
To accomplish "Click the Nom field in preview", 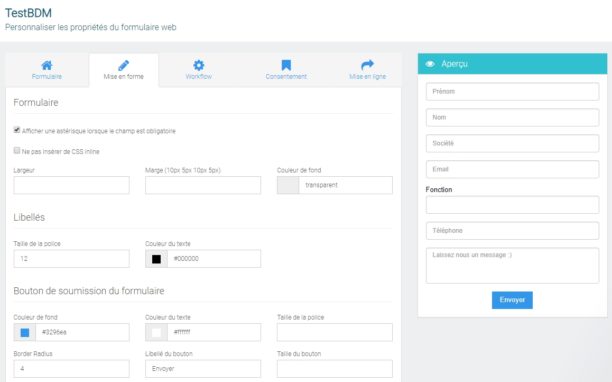I will coord(512,117).
